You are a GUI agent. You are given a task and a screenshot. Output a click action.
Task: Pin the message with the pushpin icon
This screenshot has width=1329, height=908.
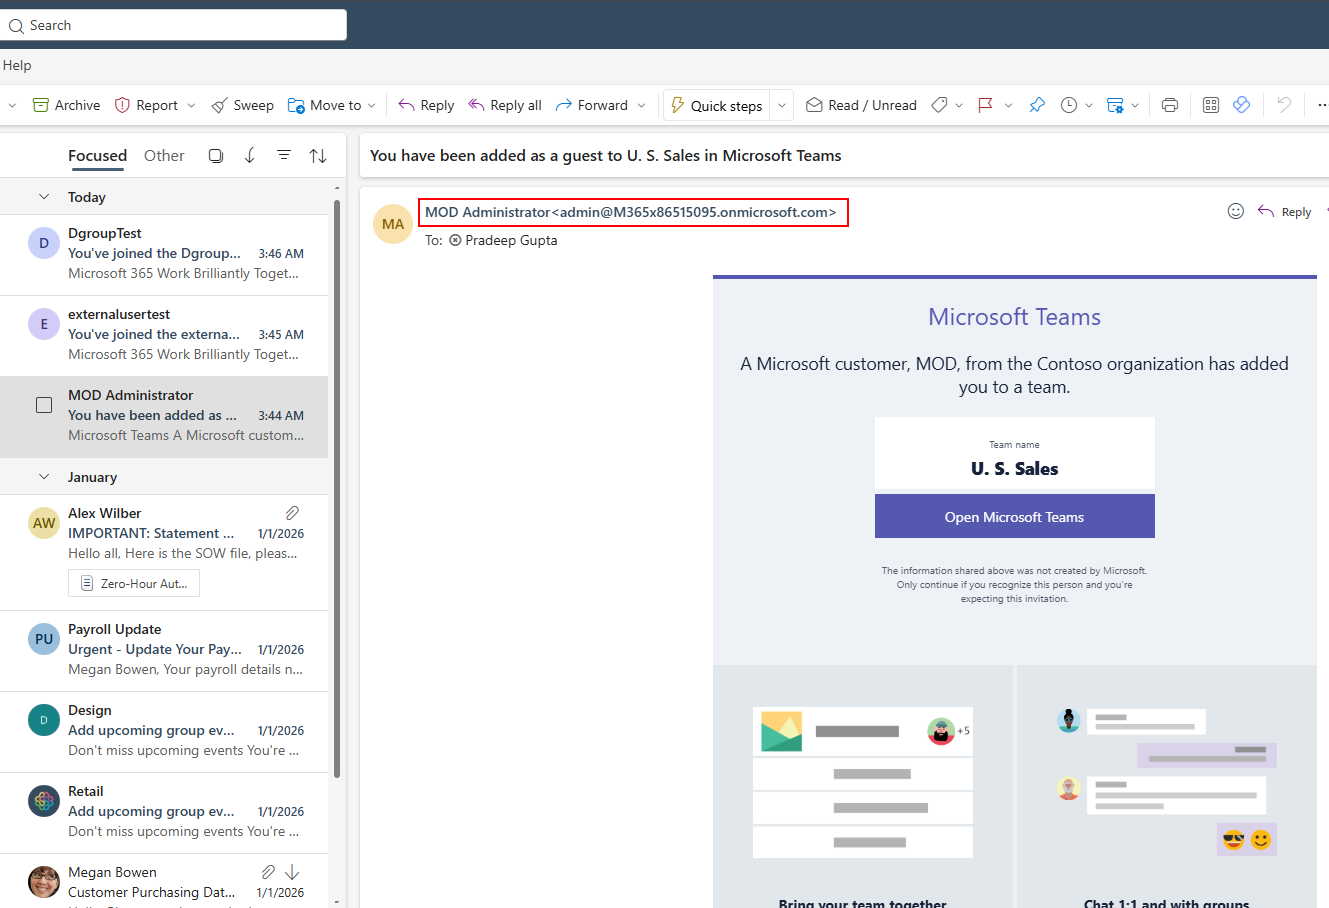pyautogui.click(x=1037, y=105)
